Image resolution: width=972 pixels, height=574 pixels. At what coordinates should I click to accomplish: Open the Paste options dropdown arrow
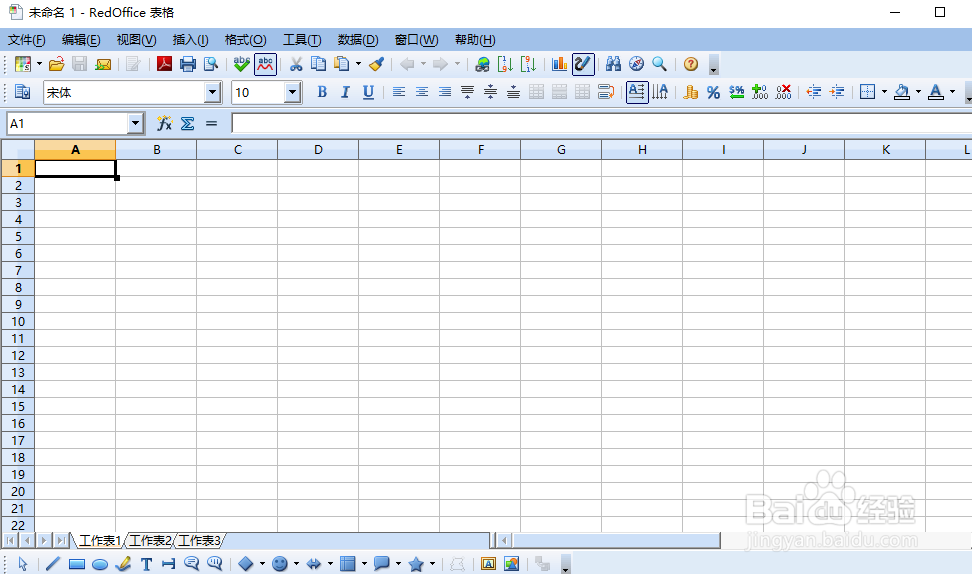coord(358,64)
